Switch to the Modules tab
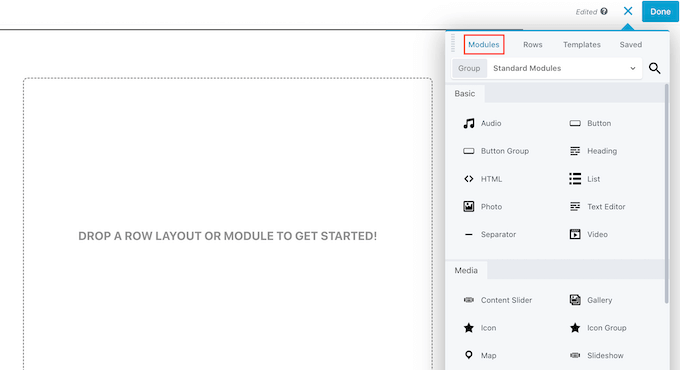 pyautogui.click(x=484, y=45)
